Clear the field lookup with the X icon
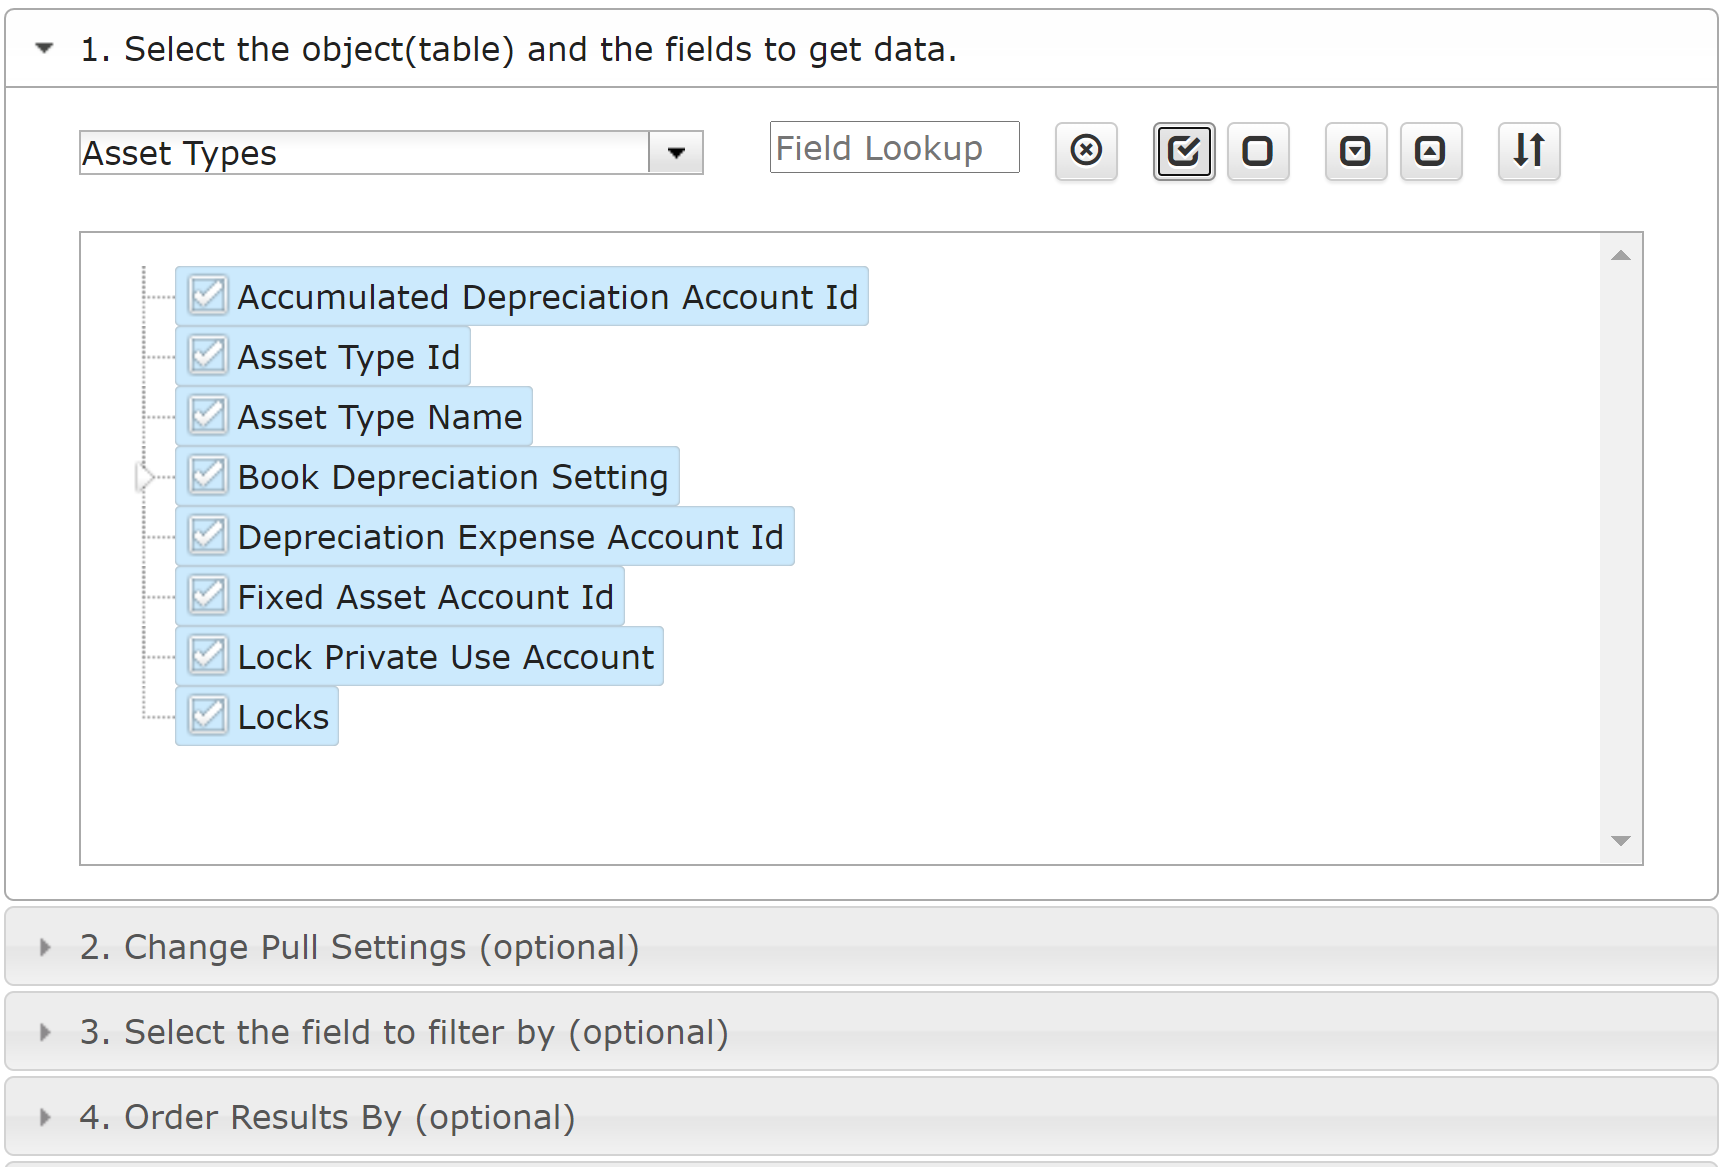This screenshot has width=1725, height=1167. point(1086,151)
